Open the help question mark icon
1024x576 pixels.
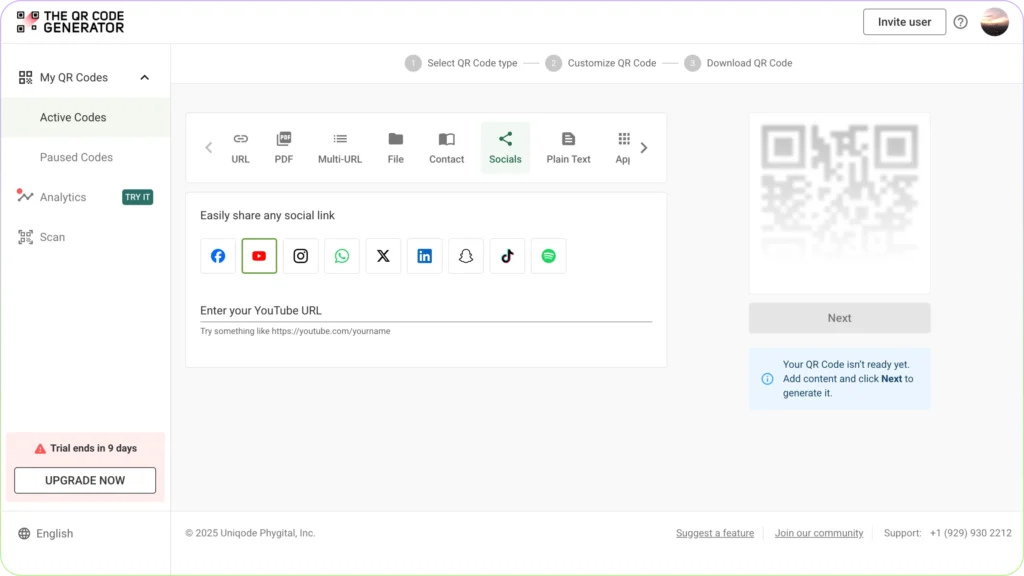960,21
